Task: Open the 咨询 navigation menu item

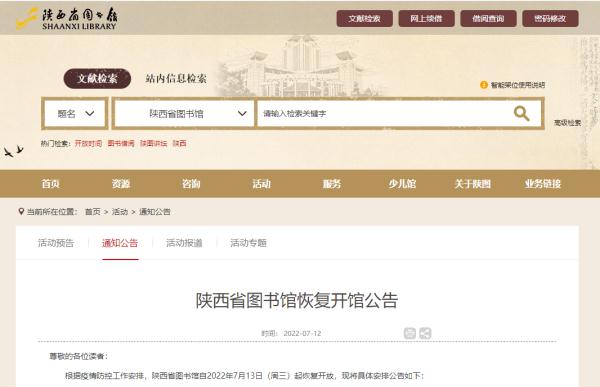Action: click(x=191, y=184)
